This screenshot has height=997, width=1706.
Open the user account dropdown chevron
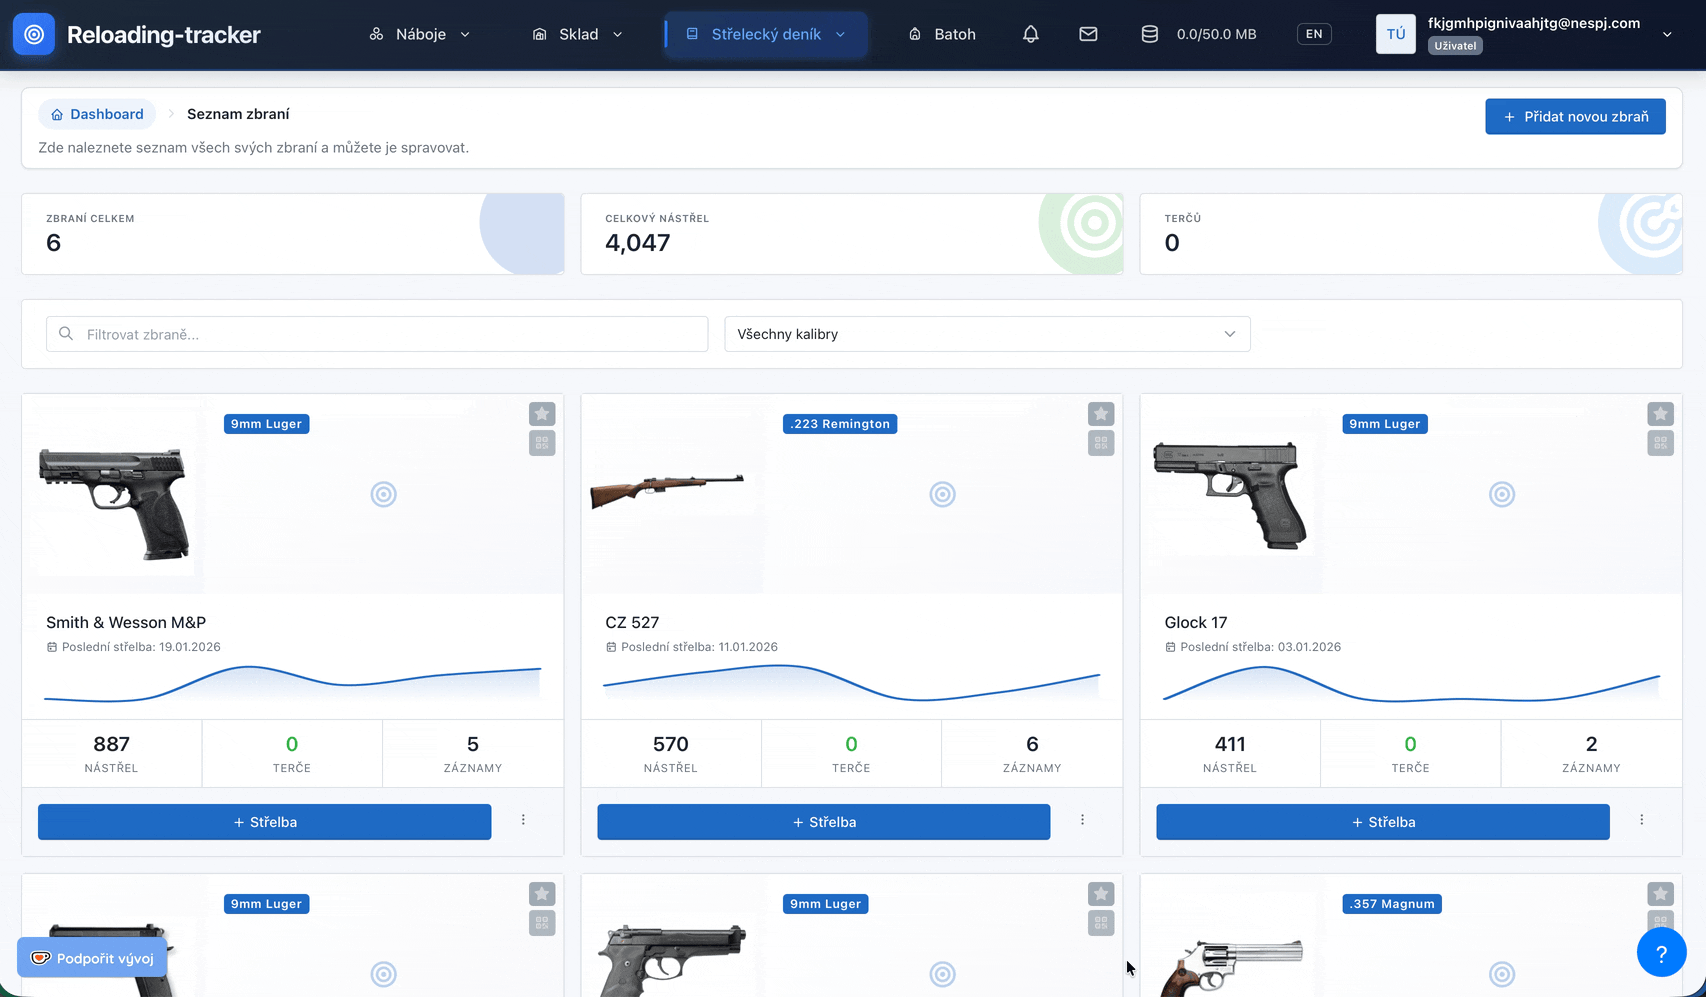(x=1667, y=34)
